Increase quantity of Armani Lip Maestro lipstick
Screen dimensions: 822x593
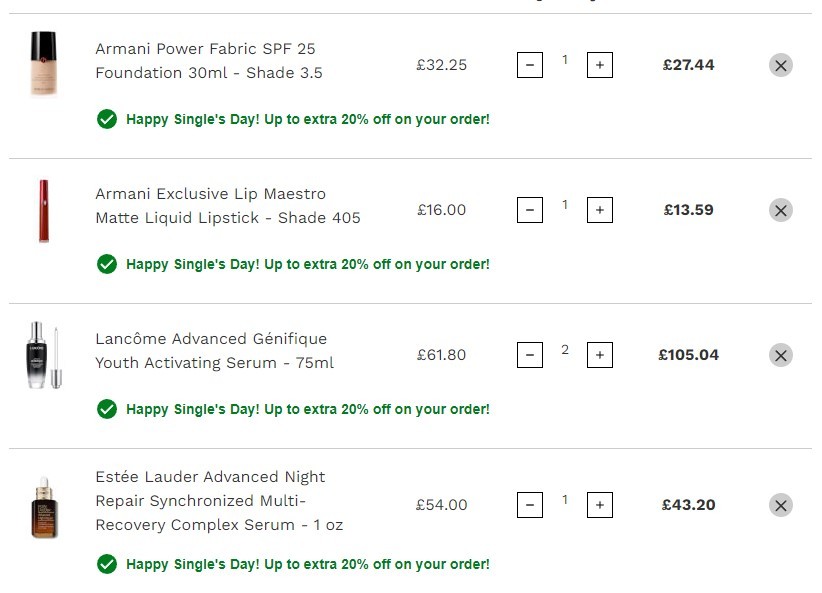[600, 210]
